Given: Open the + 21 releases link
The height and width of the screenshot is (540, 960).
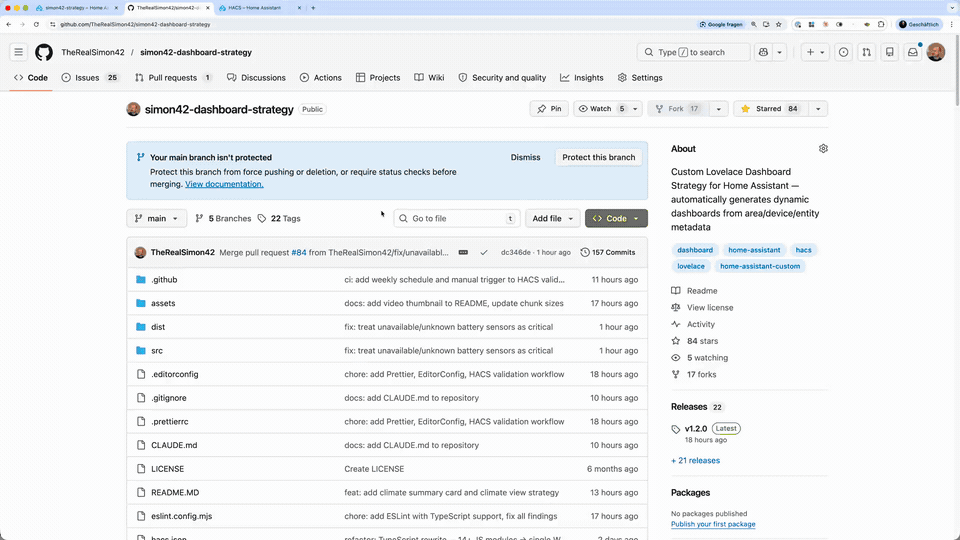Looking at the screenshot, I should [696, 460].
